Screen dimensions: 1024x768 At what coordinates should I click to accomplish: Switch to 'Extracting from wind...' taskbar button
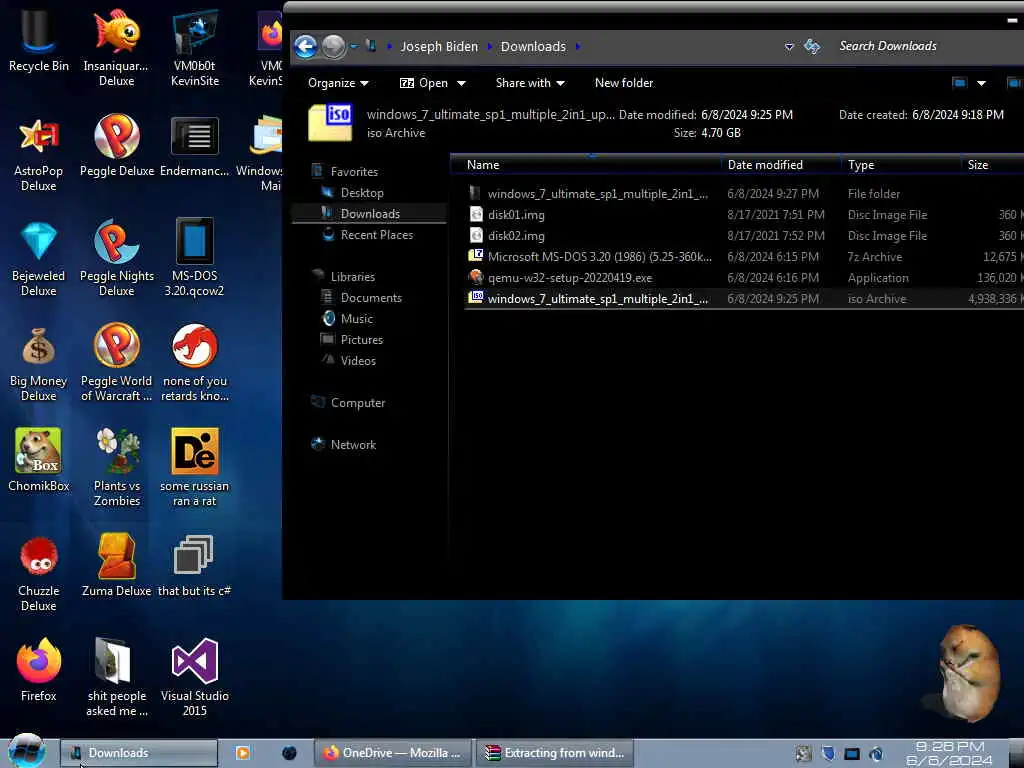coord(555,753)
